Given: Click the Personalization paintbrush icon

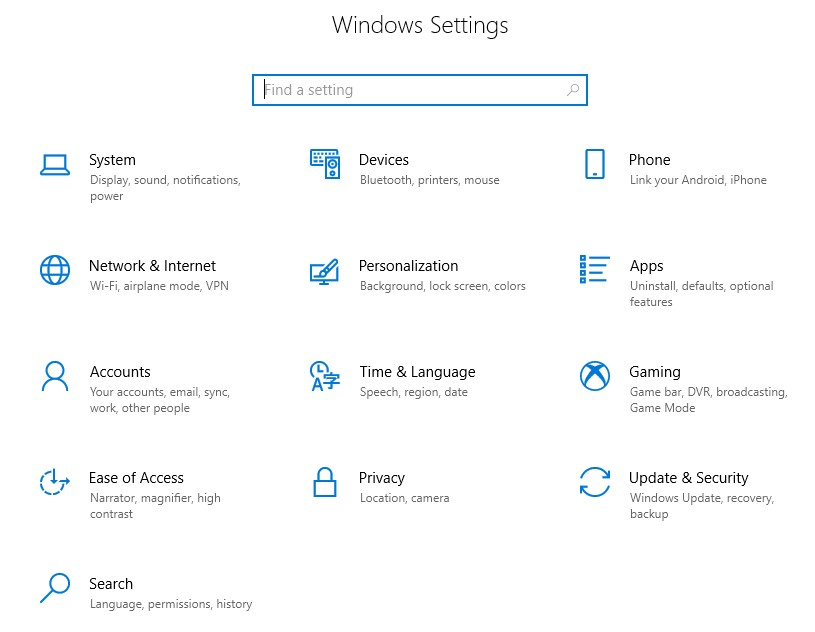Looking at the screenshot, I should (324, 271).
